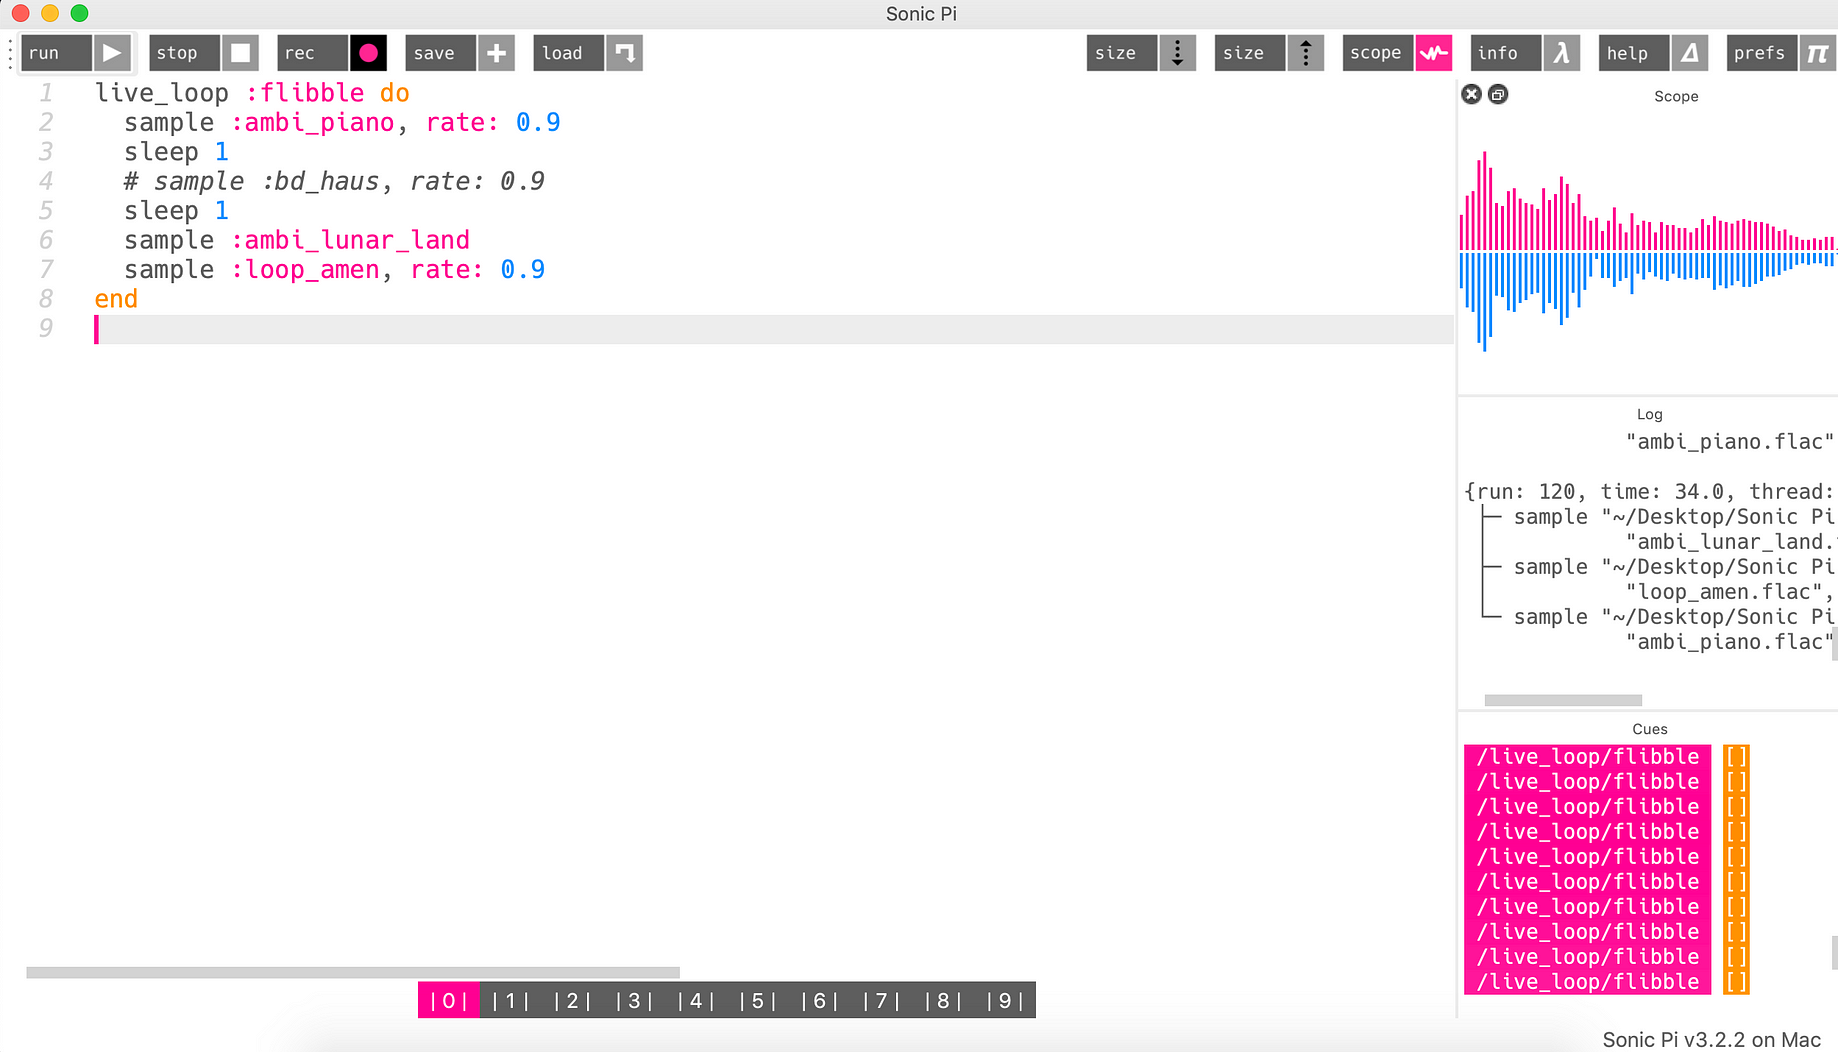The height and width of the screenshot is (1052, 1838).
Task: Switch to buffer tab 7
Action: [882, 1000]
